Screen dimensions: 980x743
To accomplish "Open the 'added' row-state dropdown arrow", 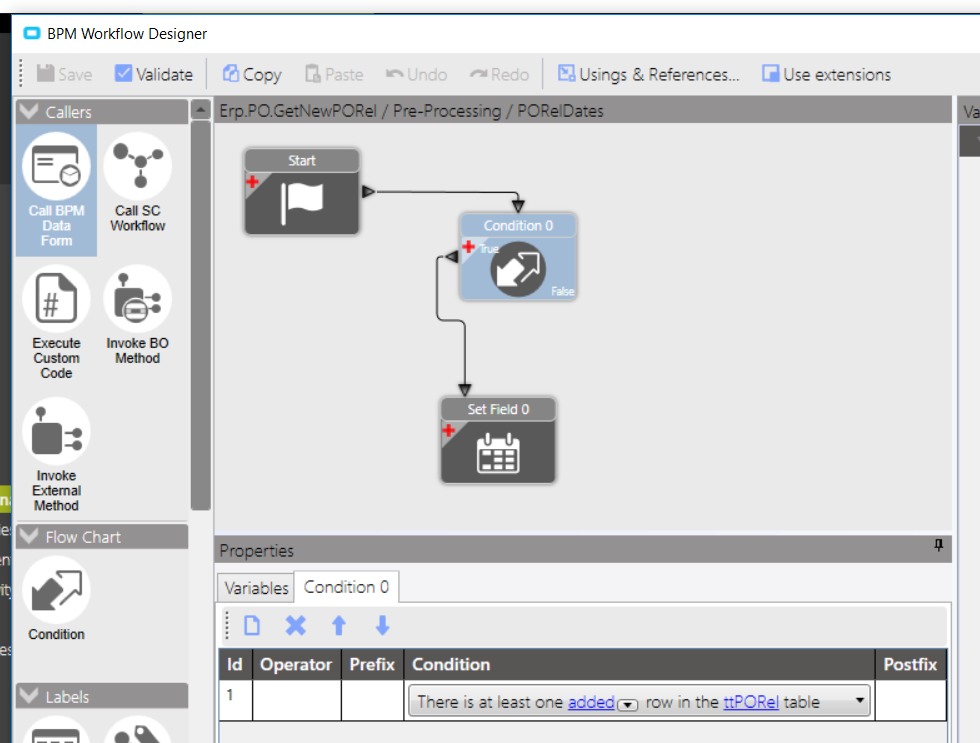I will pyautogui.click(x=628, y=705).
